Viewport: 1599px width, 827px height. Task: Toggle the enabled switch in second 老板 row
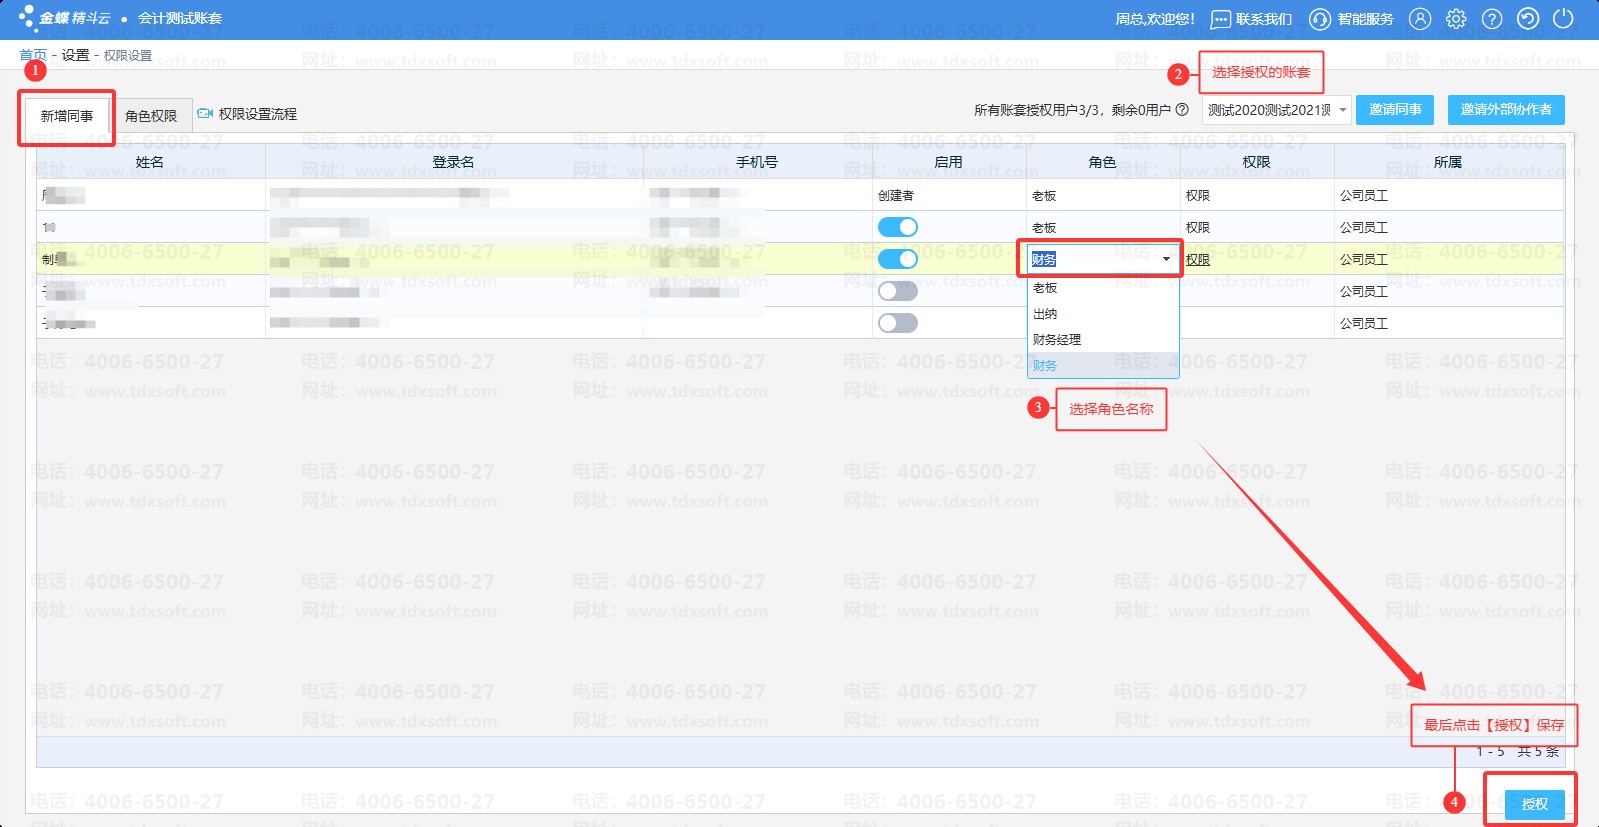click(x=897, y=227)
